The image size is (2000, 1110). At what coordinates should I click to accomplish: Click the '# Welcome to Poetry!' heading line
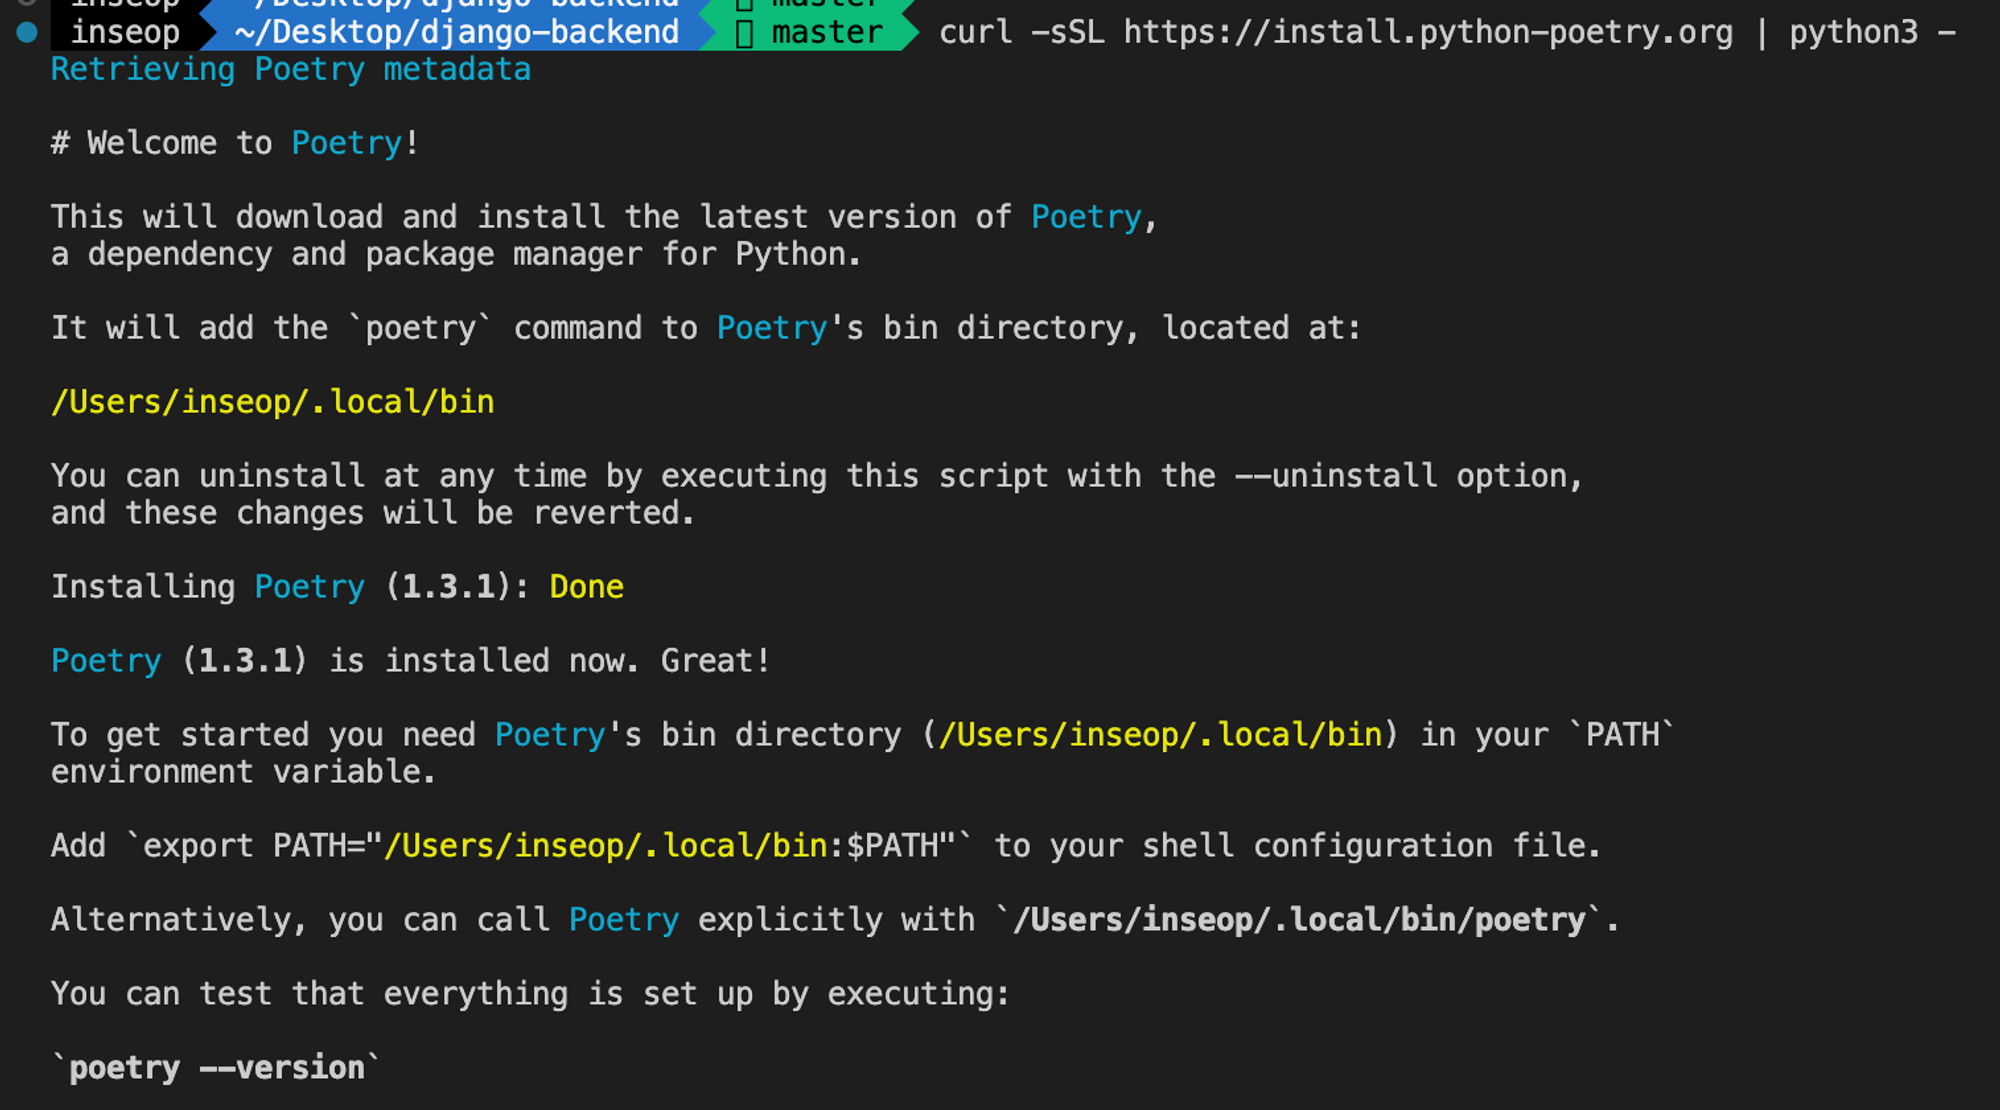235,143
